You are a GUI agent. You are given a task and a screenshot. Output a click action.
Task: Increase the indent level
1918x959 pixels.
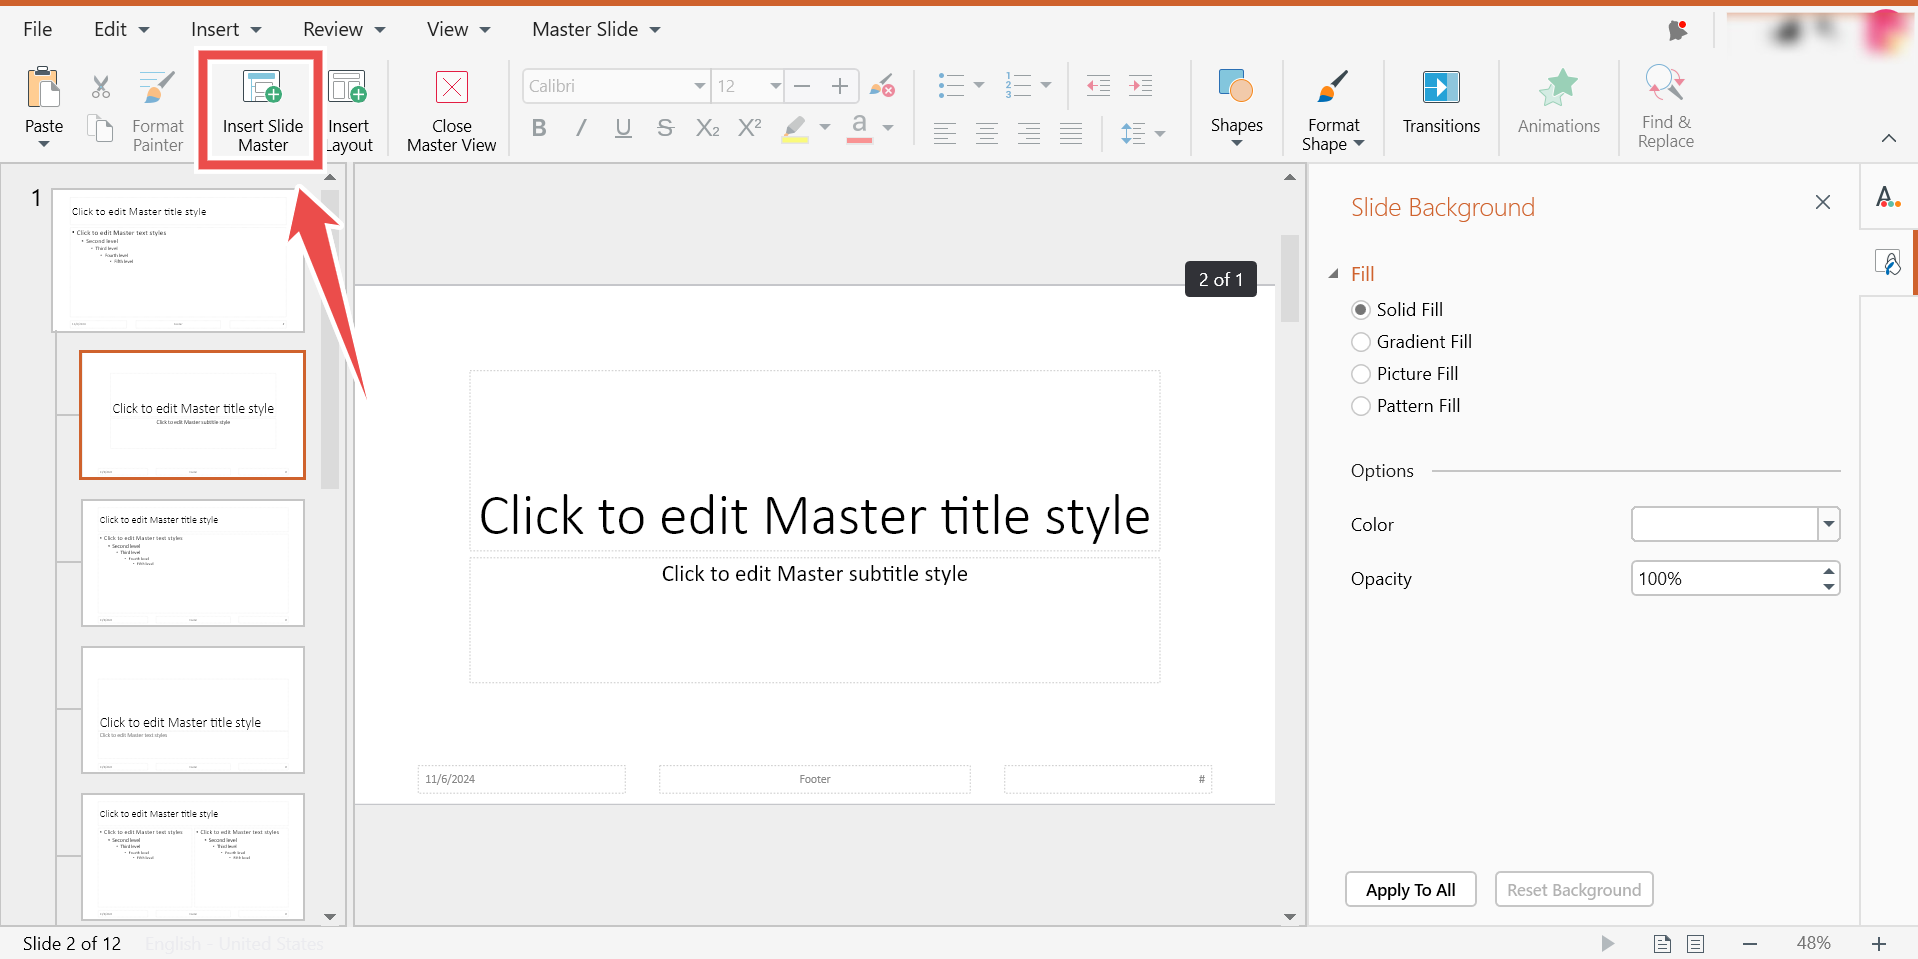1141,86
